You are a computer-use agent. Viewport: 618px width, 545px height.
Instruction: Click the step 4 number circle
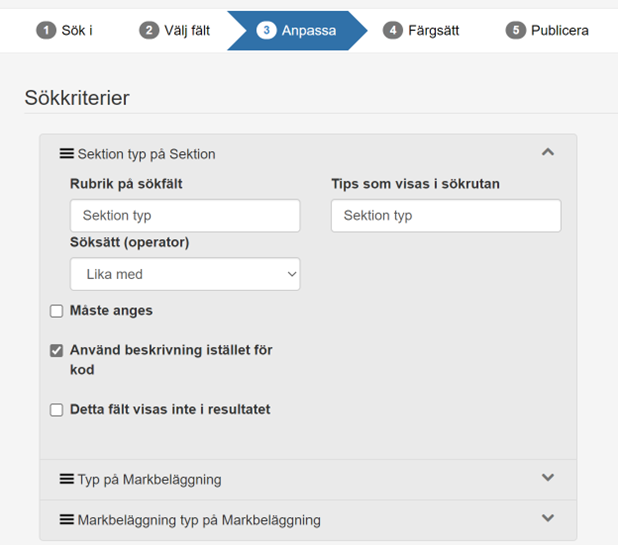[x=392, y=30]
